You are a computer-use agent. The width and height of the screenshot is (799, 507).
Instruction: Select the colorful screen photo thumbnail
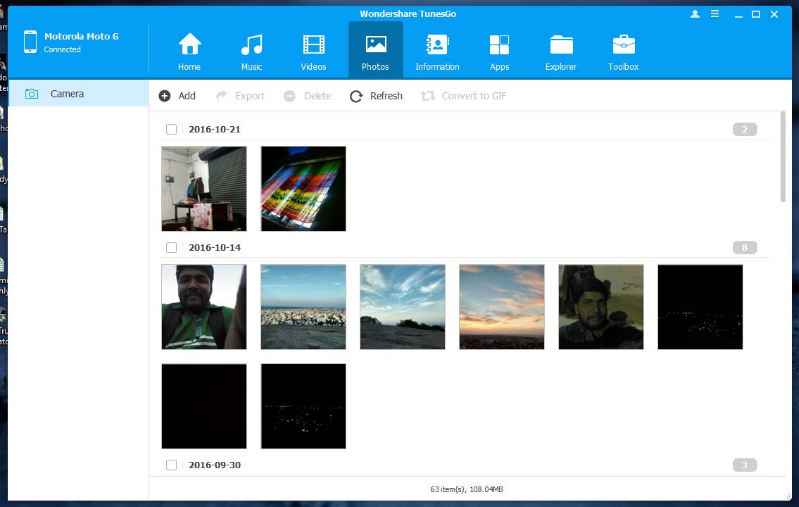303,189
